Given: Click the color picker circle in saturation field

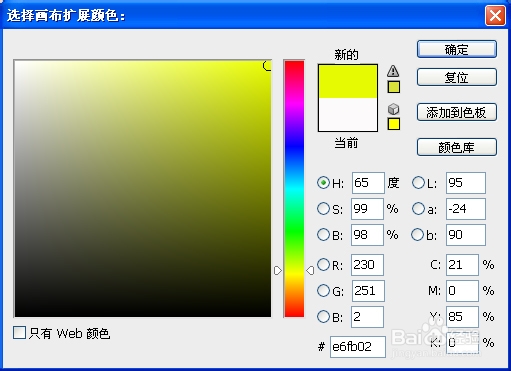Looking at the screenshot, I should pos(267,66).
